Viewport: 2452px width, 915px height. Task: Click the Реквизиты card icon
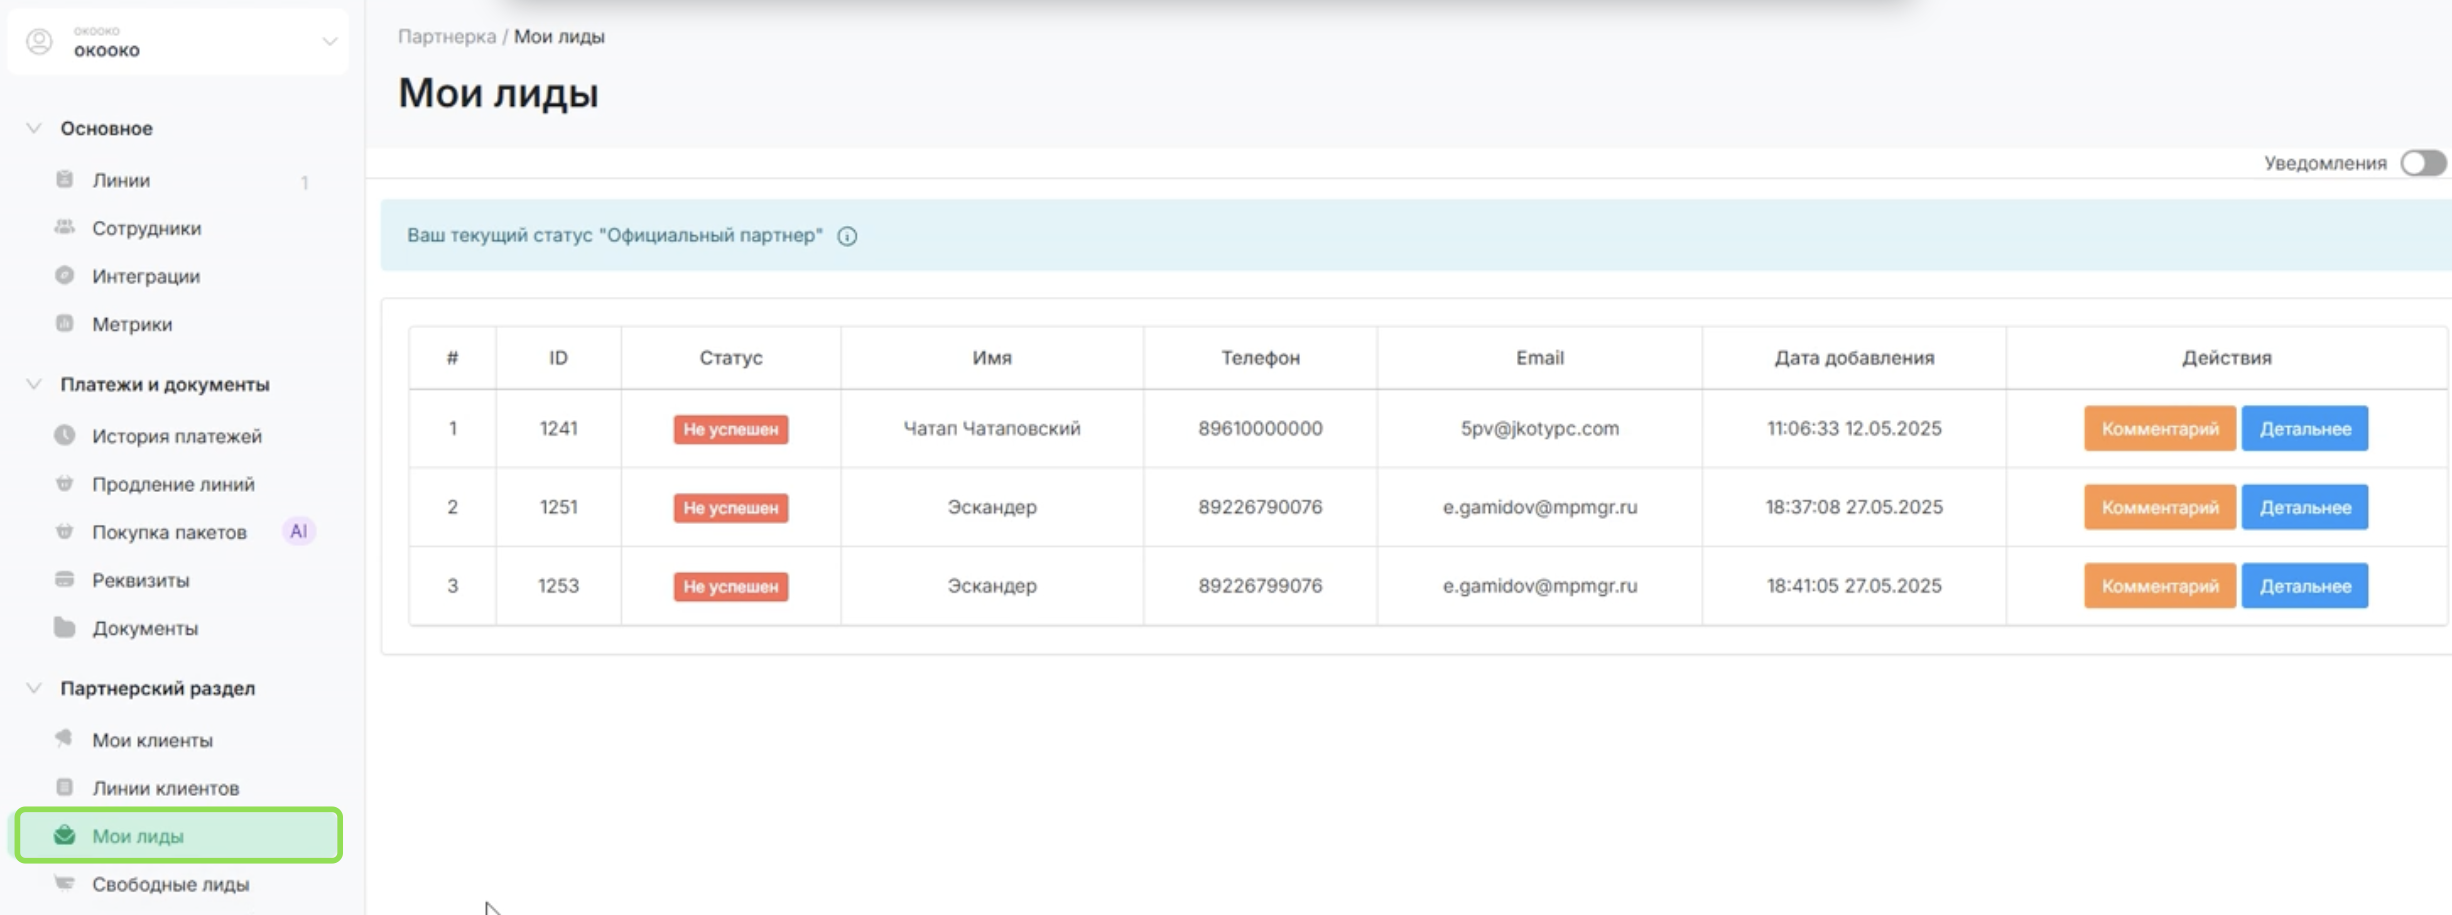[65, 579]
